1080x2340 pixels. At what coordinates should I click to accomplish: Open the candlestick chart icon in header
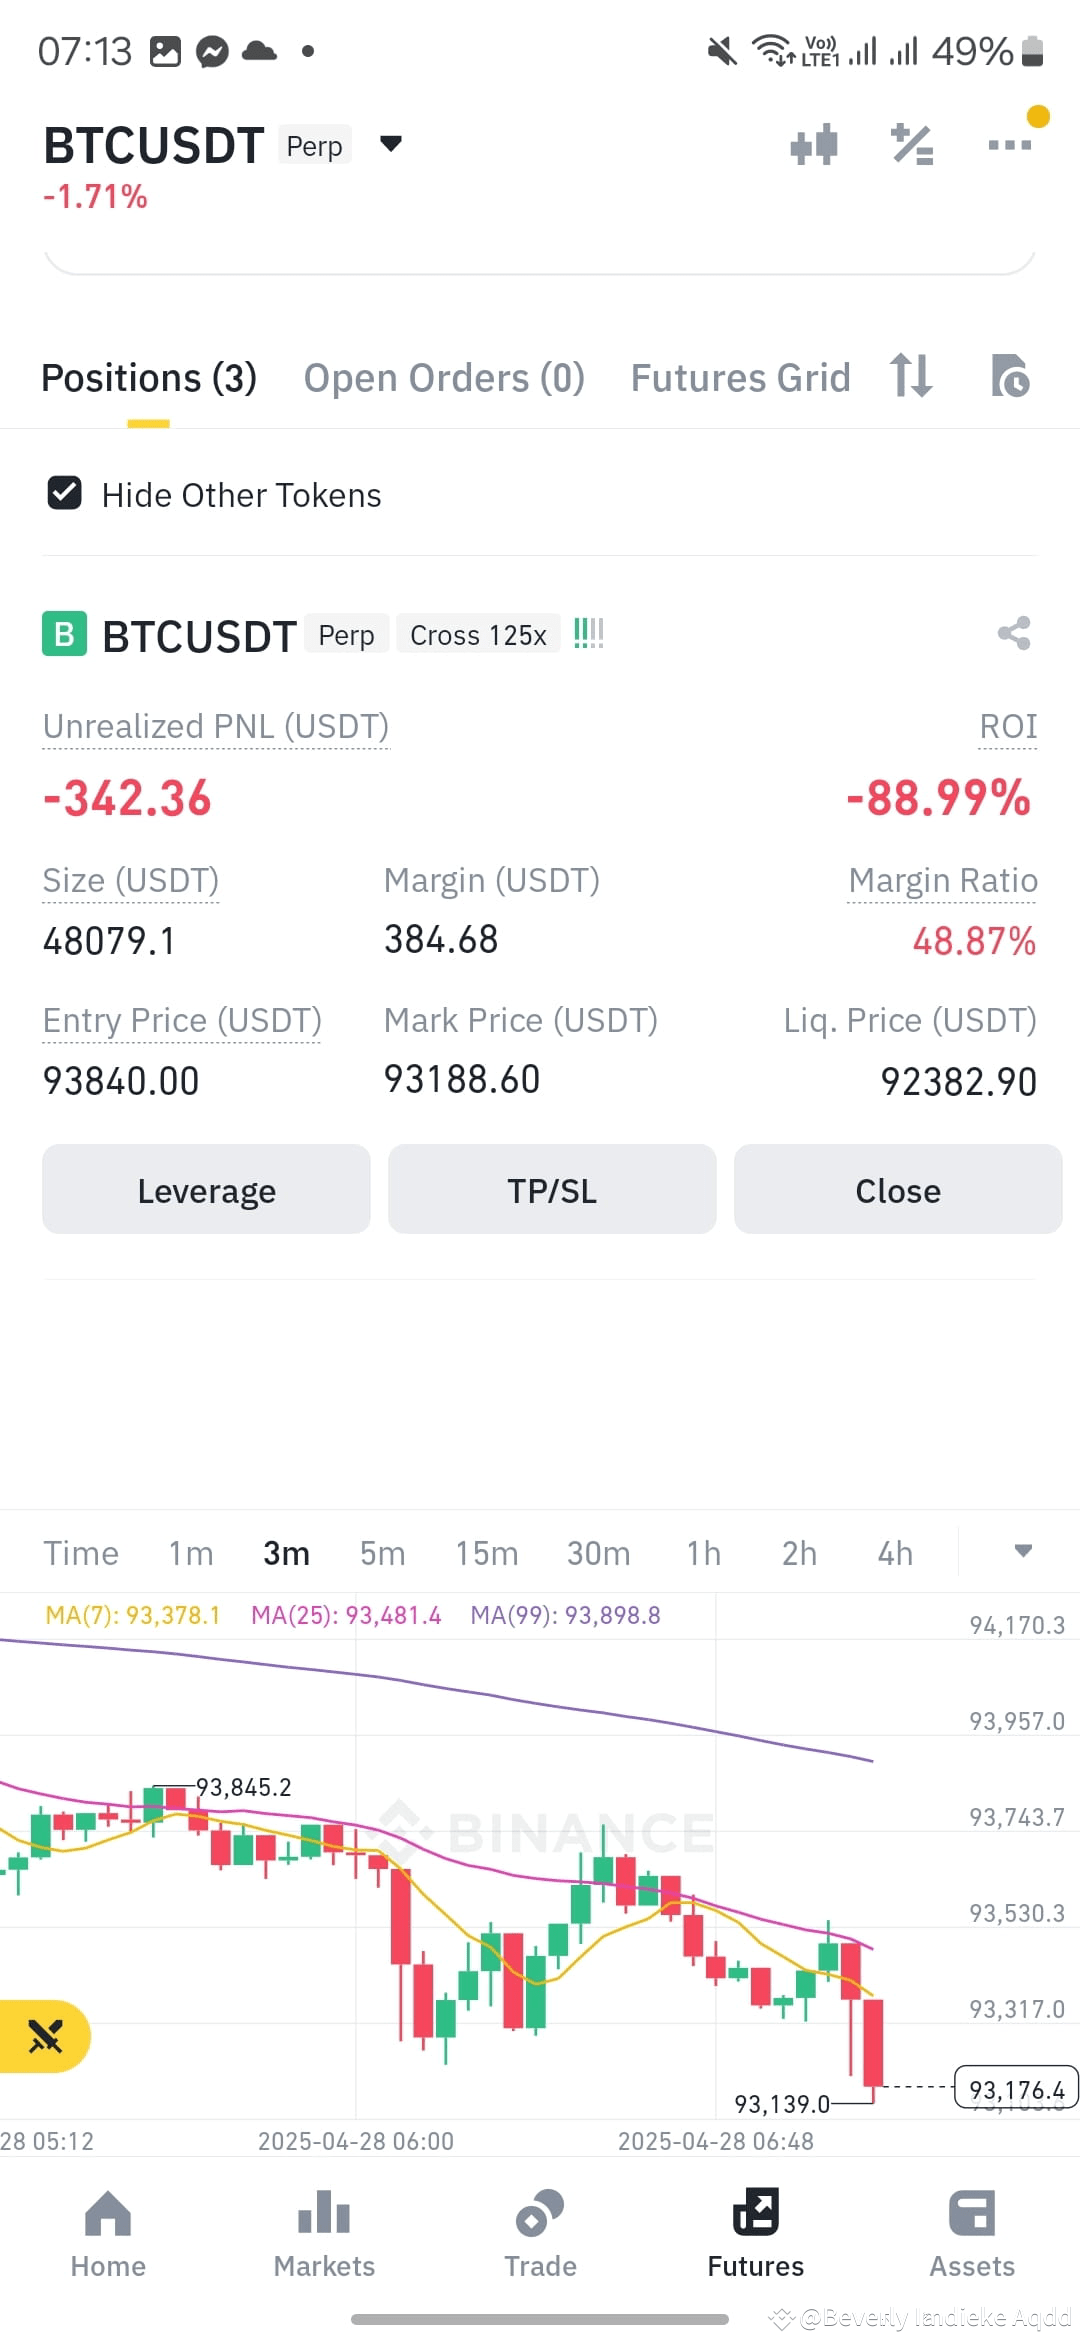(814, 145)
